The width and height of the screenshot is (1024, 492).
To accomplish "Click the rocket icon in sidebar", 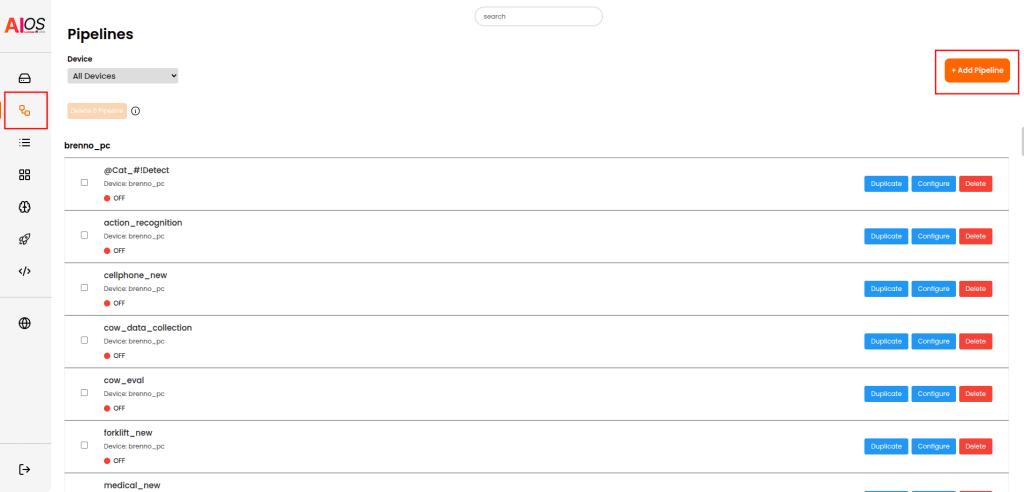I will pyautogui.click(x=25, y=239).
